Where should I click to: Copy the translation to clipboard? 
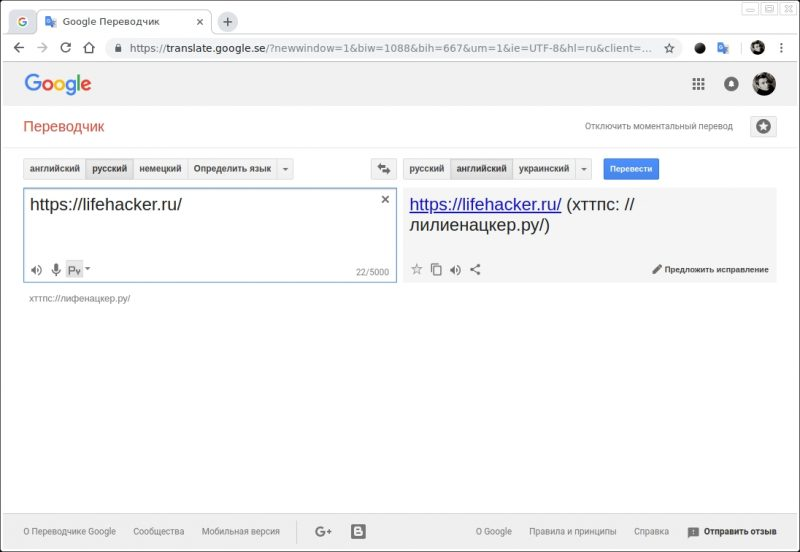point(436,269)
